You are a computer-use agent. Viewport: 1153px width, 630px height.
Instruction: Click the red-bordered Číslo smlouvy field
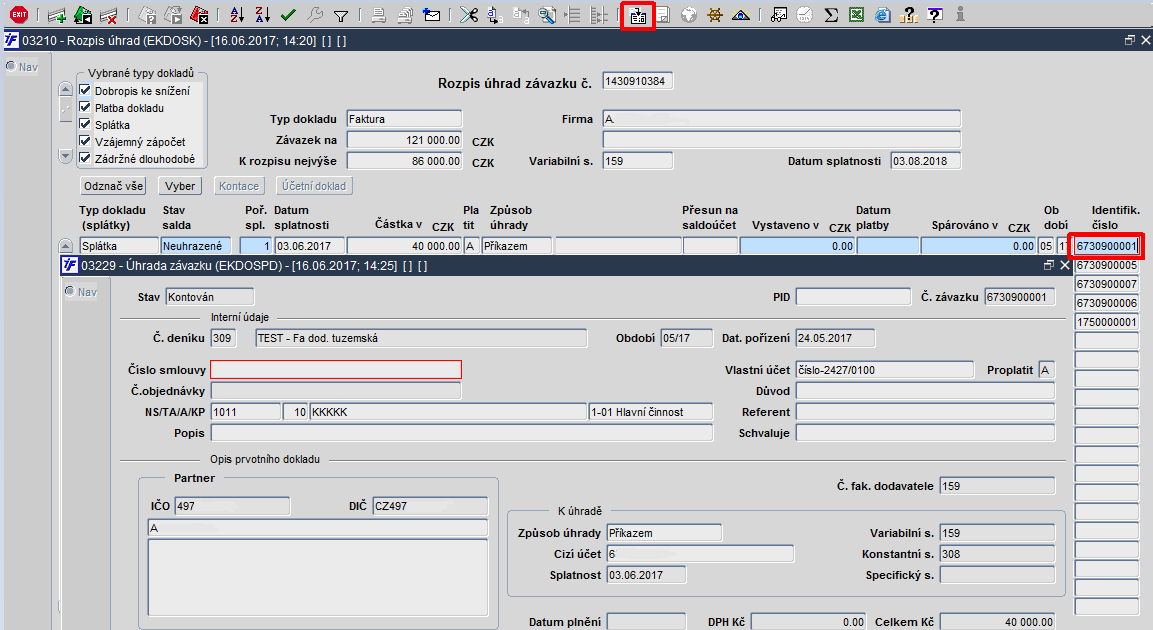[336, 369]
